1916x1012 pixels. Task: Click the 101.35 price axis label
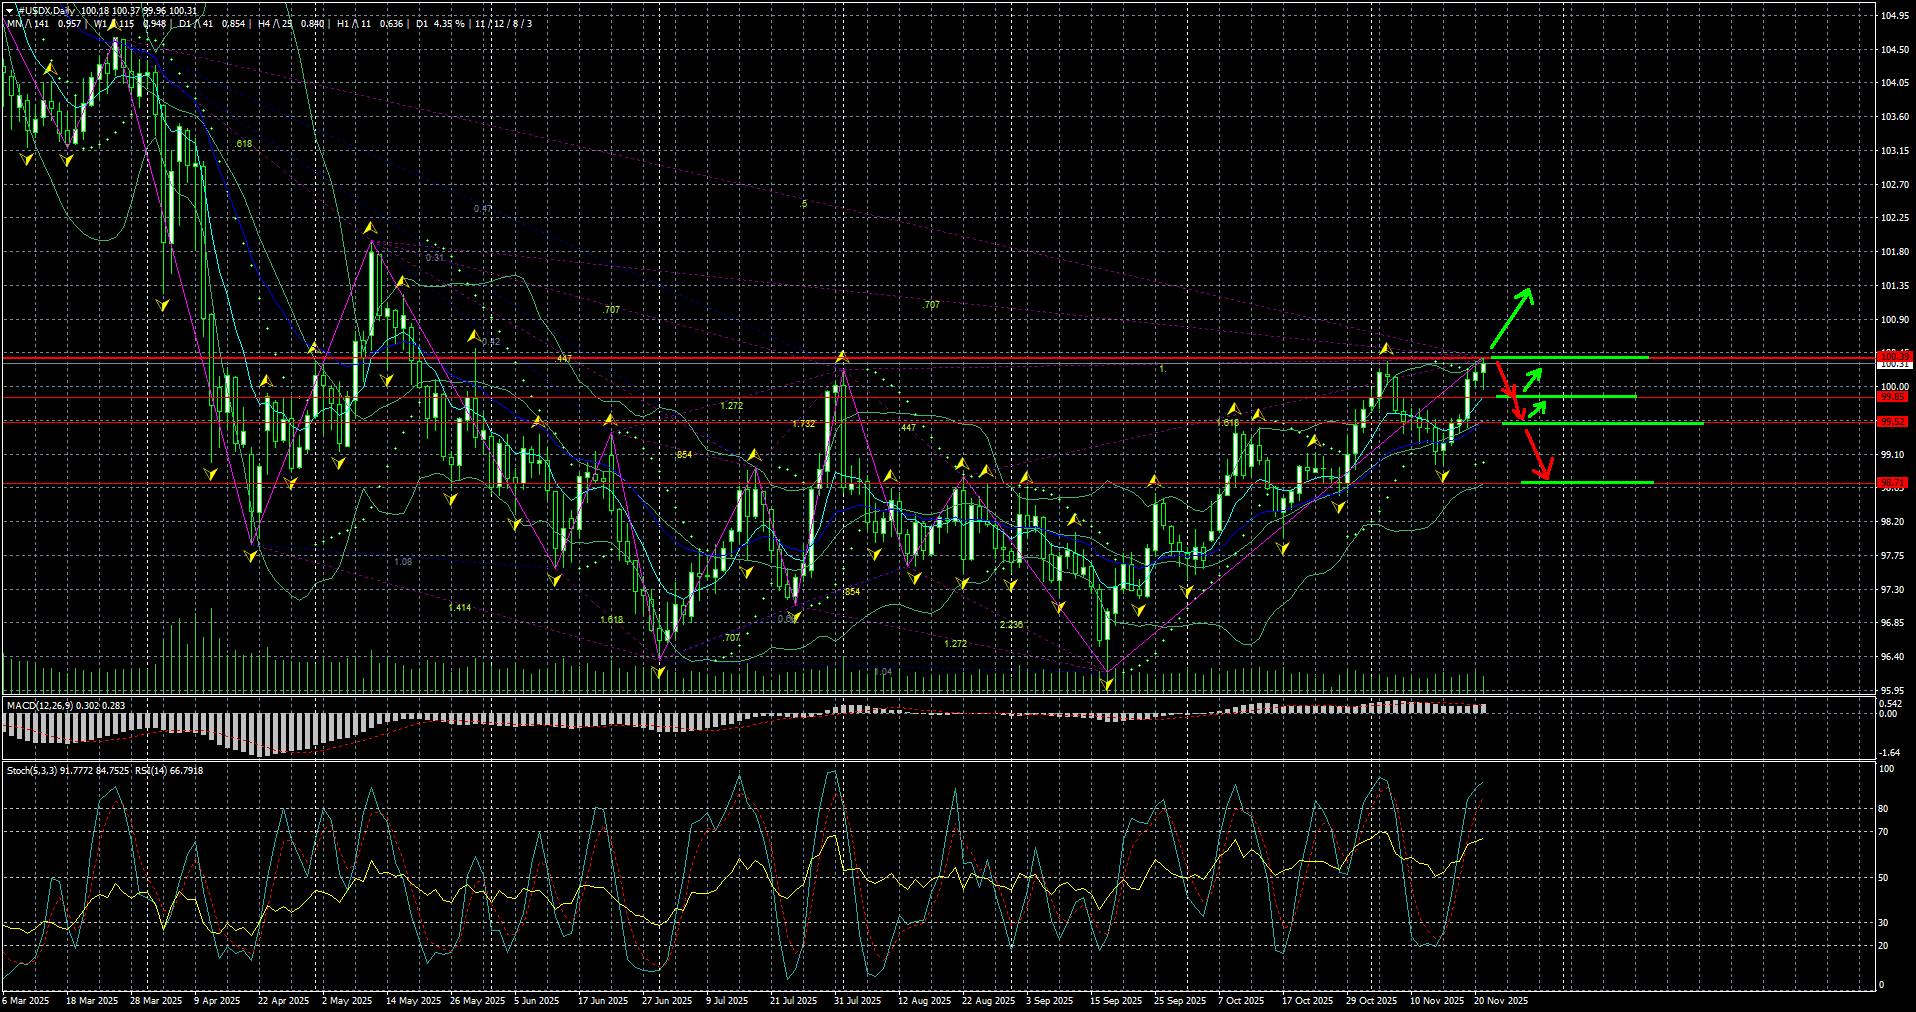tap(1894, 286)
